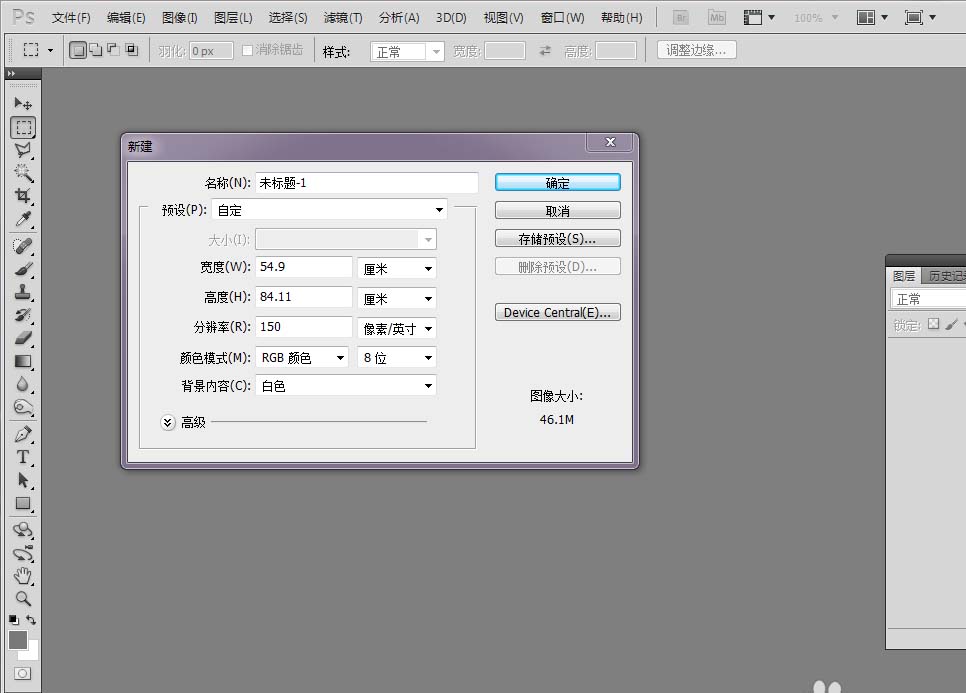The height and width of the screenshot is (693, 966).
Task: Toggle lock transparent pixels in Layers panel
Action: coord(933,323)
